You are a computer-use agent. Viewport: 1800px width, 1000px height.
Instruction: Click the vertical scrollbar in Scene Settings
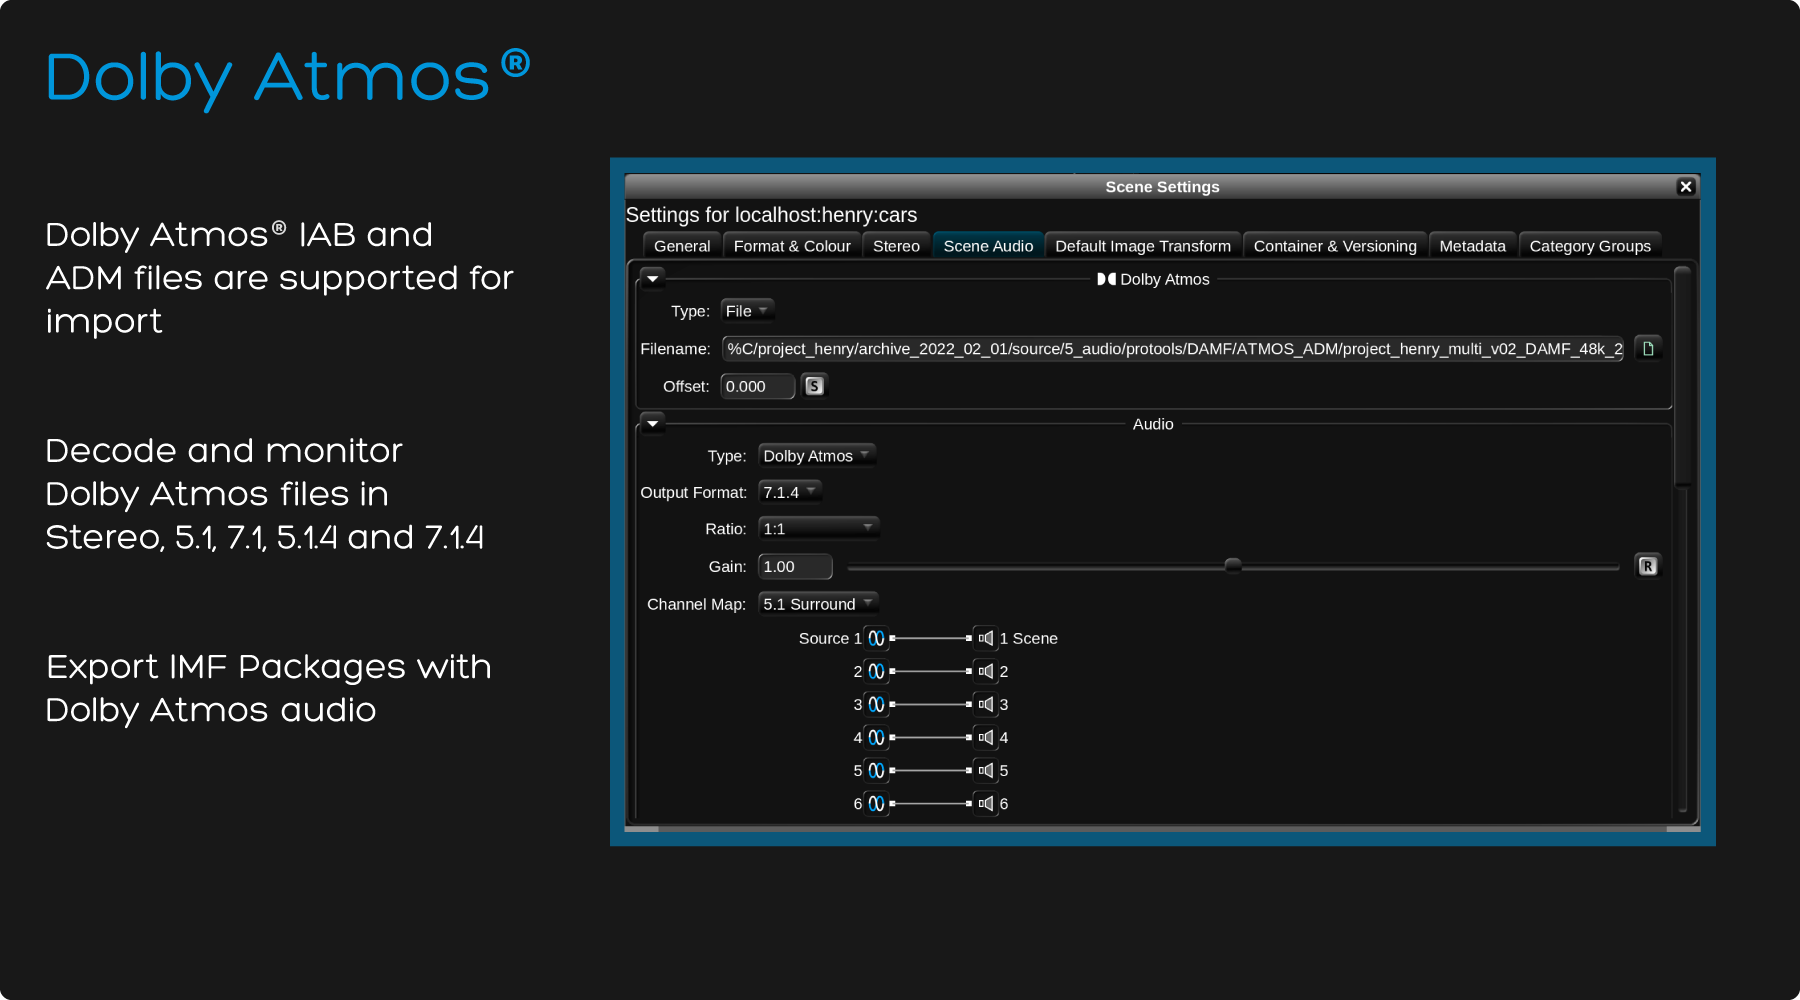click(x=1682, y=376)
